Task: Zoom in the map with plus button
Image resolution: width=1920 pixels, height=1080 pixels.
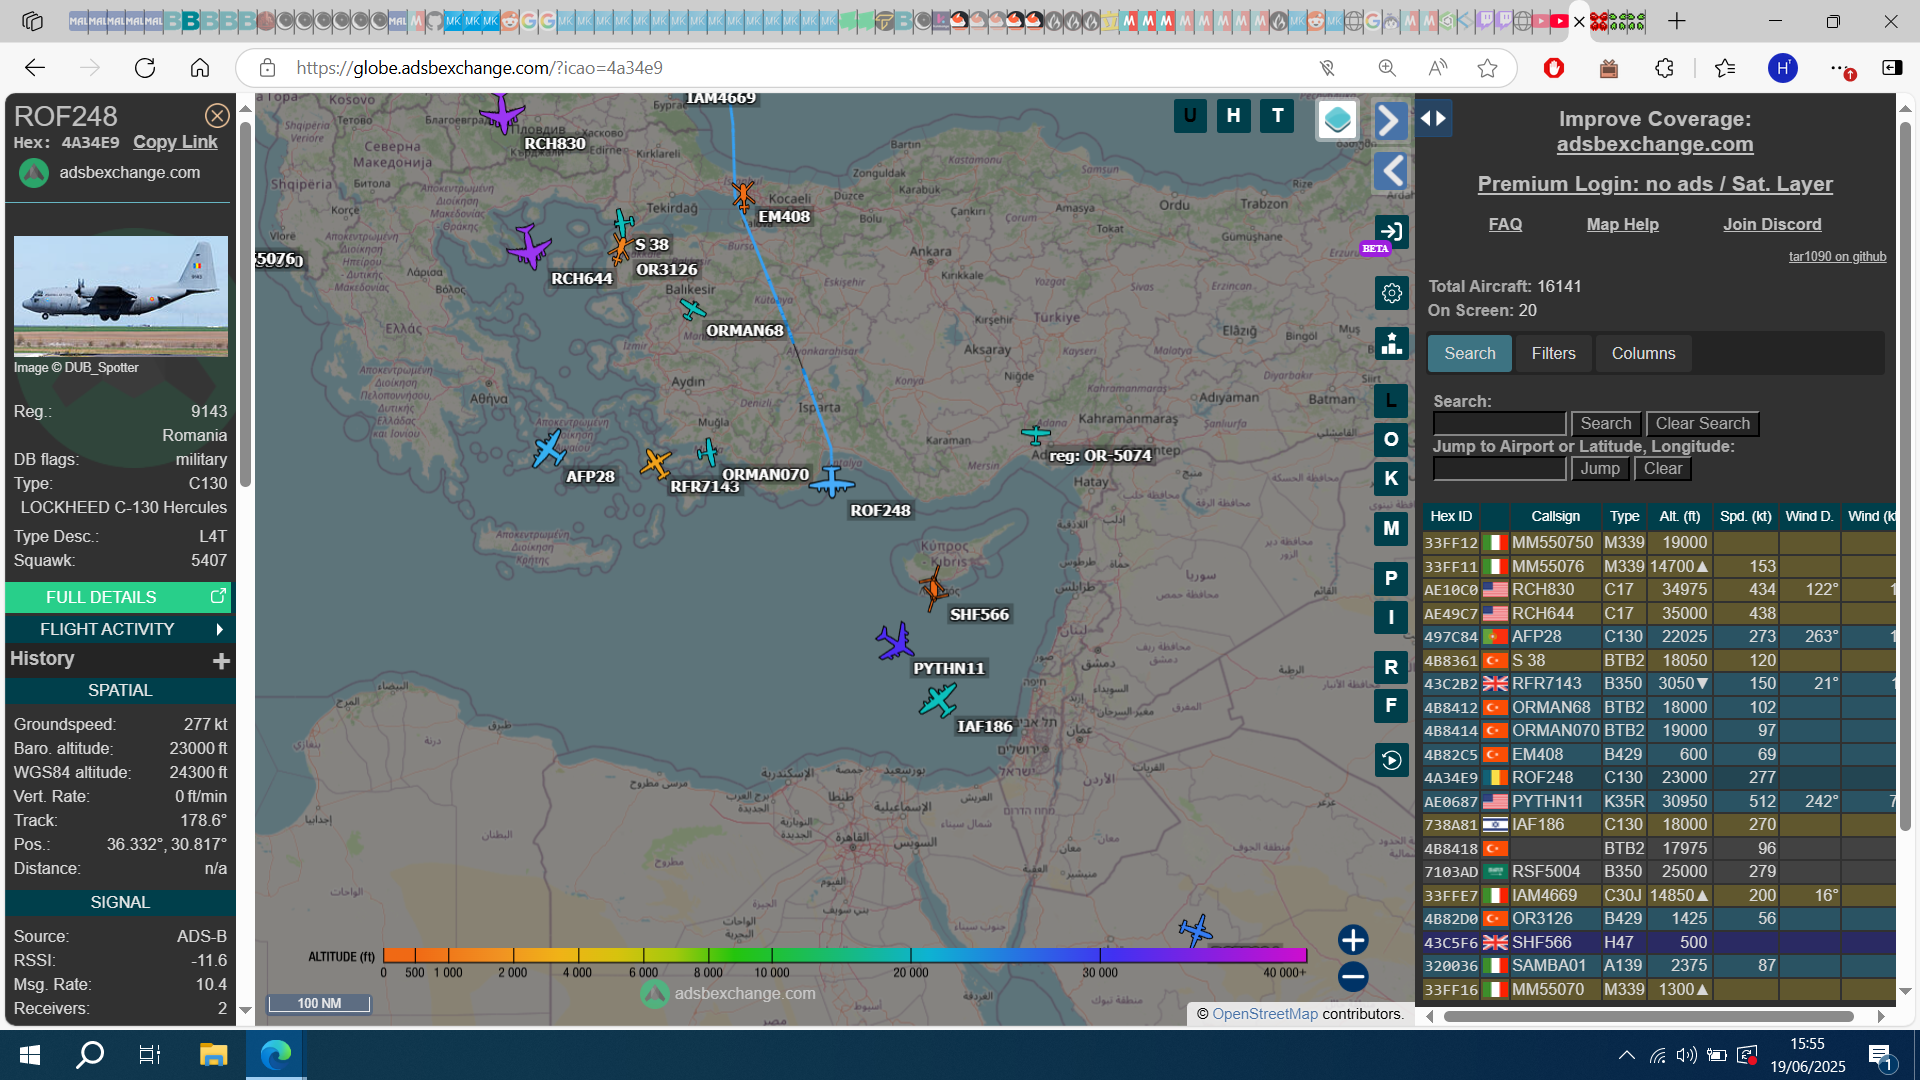Action: click(x=1353, y=940)
